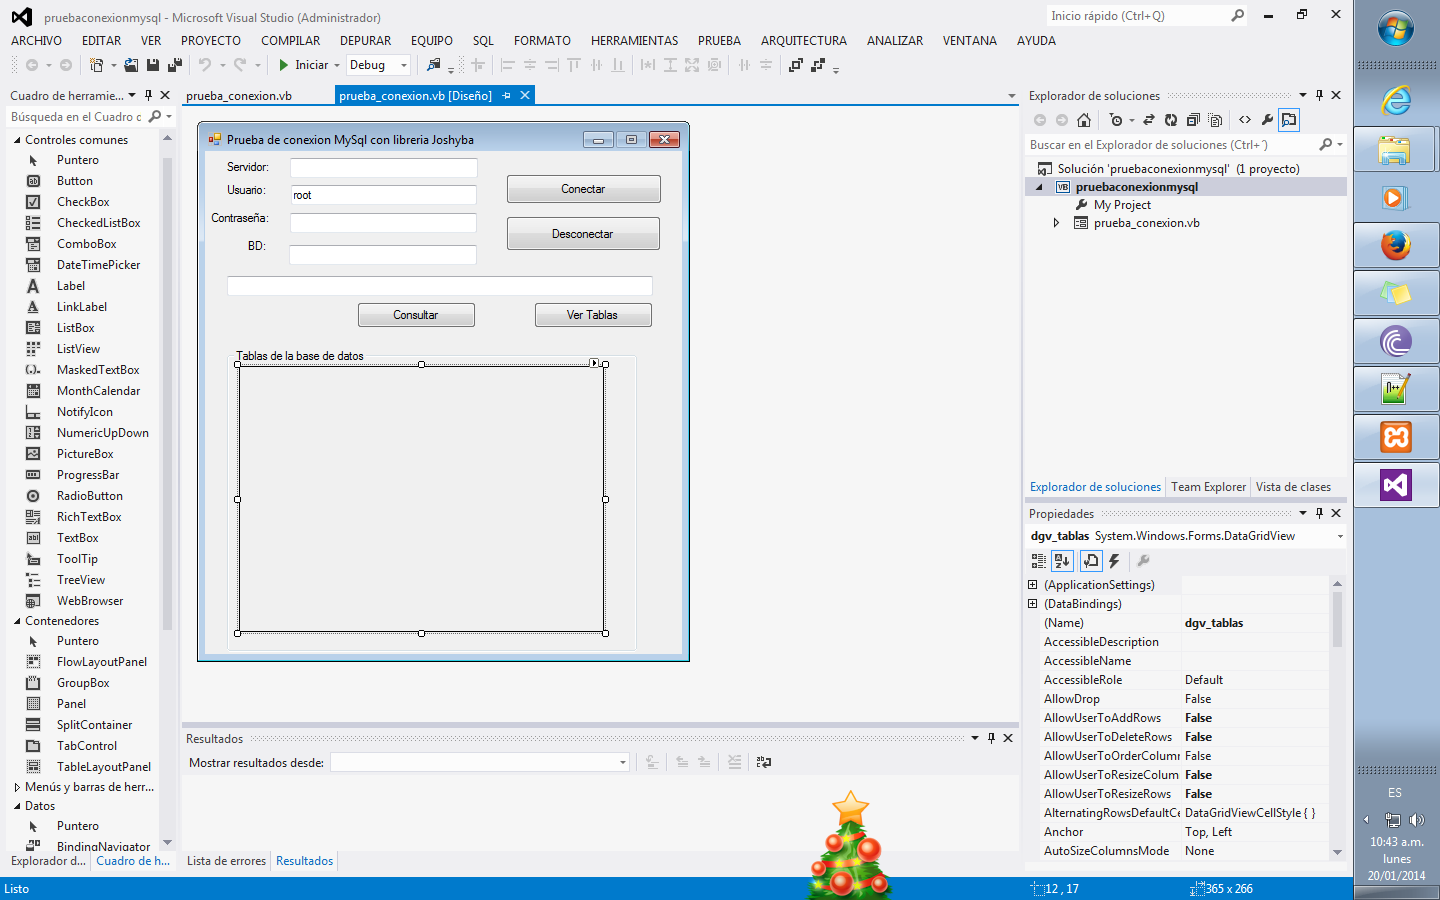
Task: Click the Refresh icon in Explorador de soluciones
Action: (1171, 120)
